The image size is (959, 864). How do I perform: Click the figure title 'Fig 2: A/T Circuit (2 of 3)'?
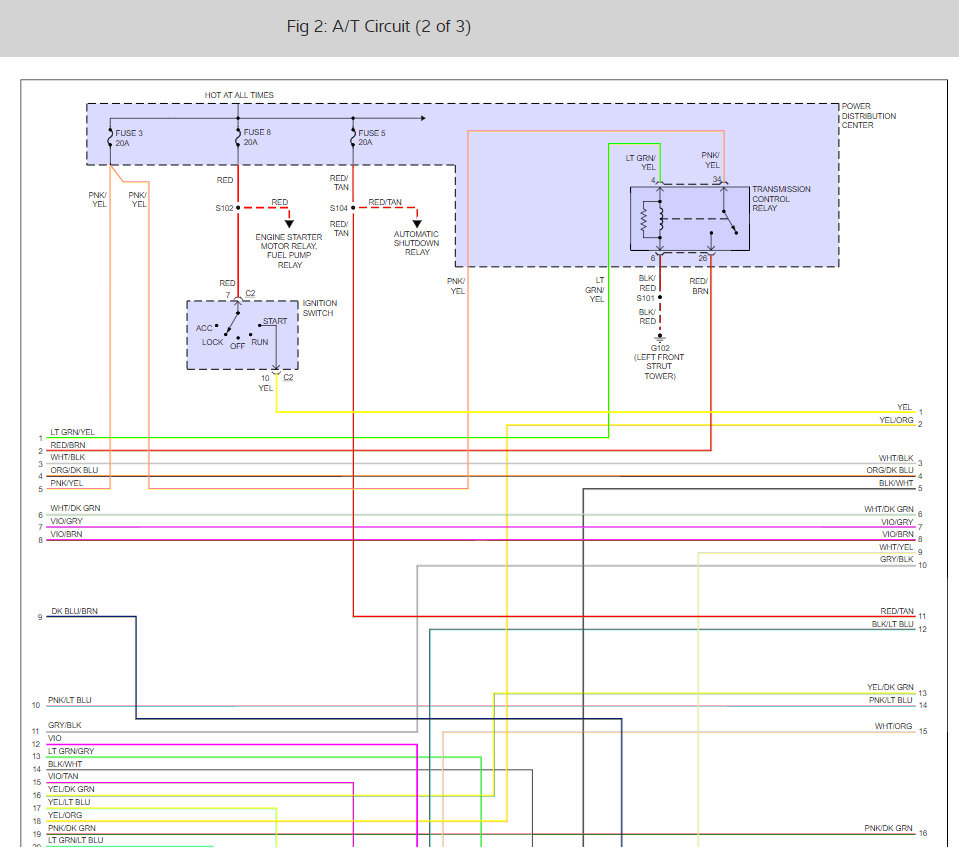point(379,26)
